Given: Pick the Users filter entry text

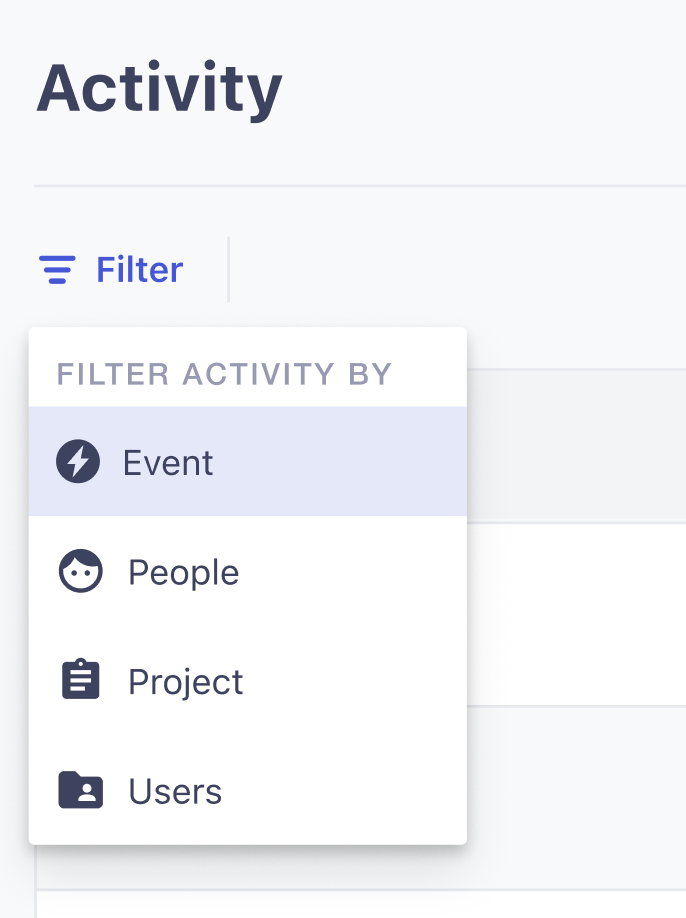Looking at the screenshot, I should point(175,791).
